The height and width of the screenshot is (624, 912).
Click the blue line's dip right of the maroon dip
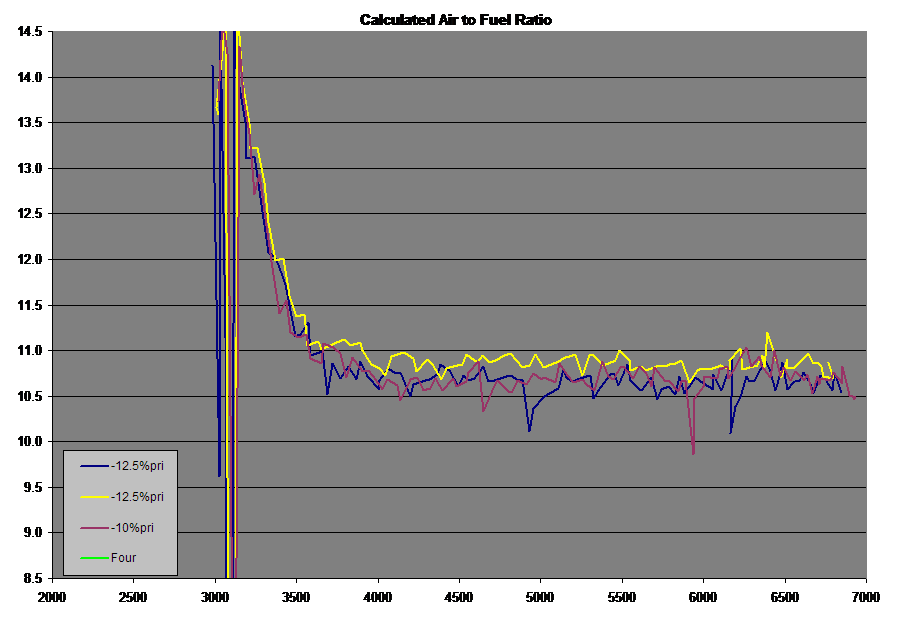[731, 432]
